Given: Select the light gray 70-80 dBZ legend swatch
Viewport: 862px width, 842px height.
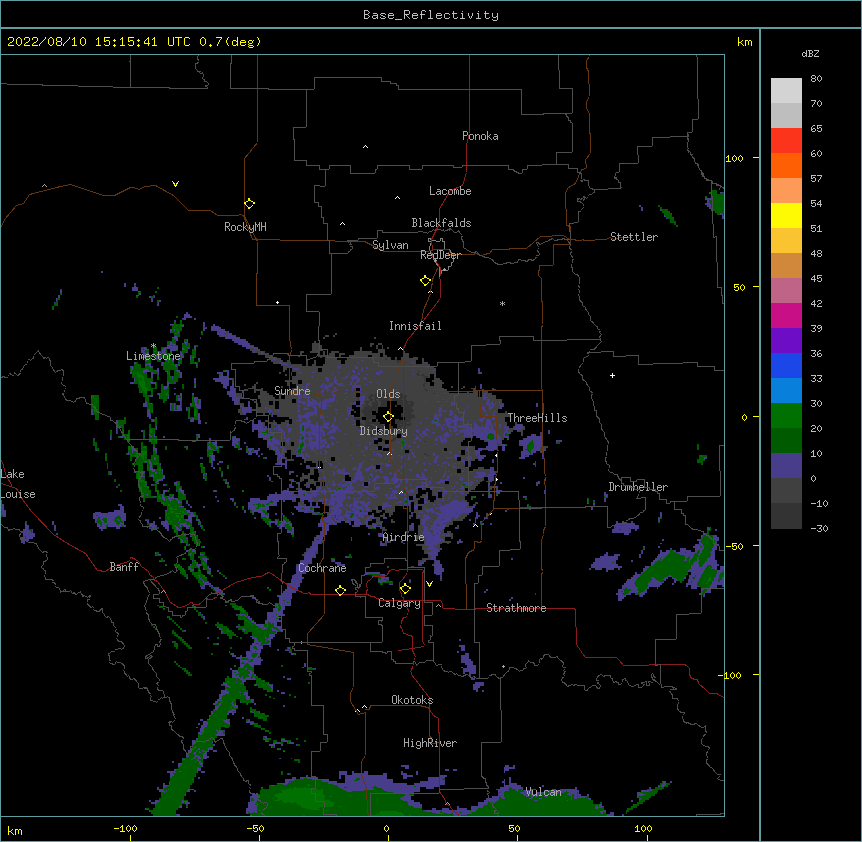Looking at the screenshot, I should pos(786,91).
